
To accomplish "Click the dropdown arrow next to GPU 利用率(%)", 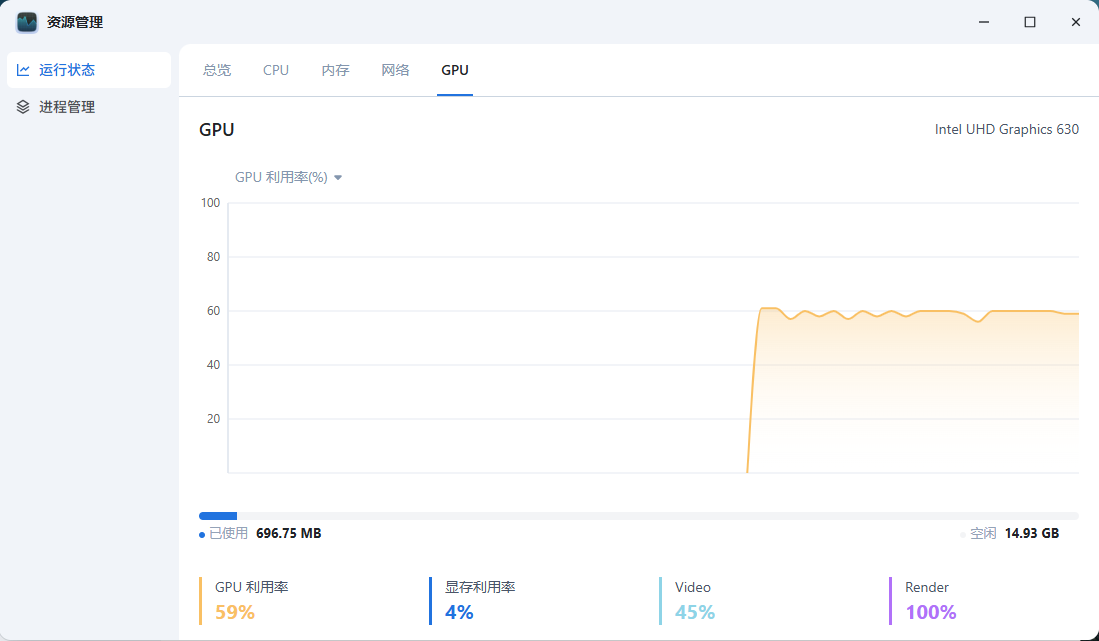I will pos(338,178).
